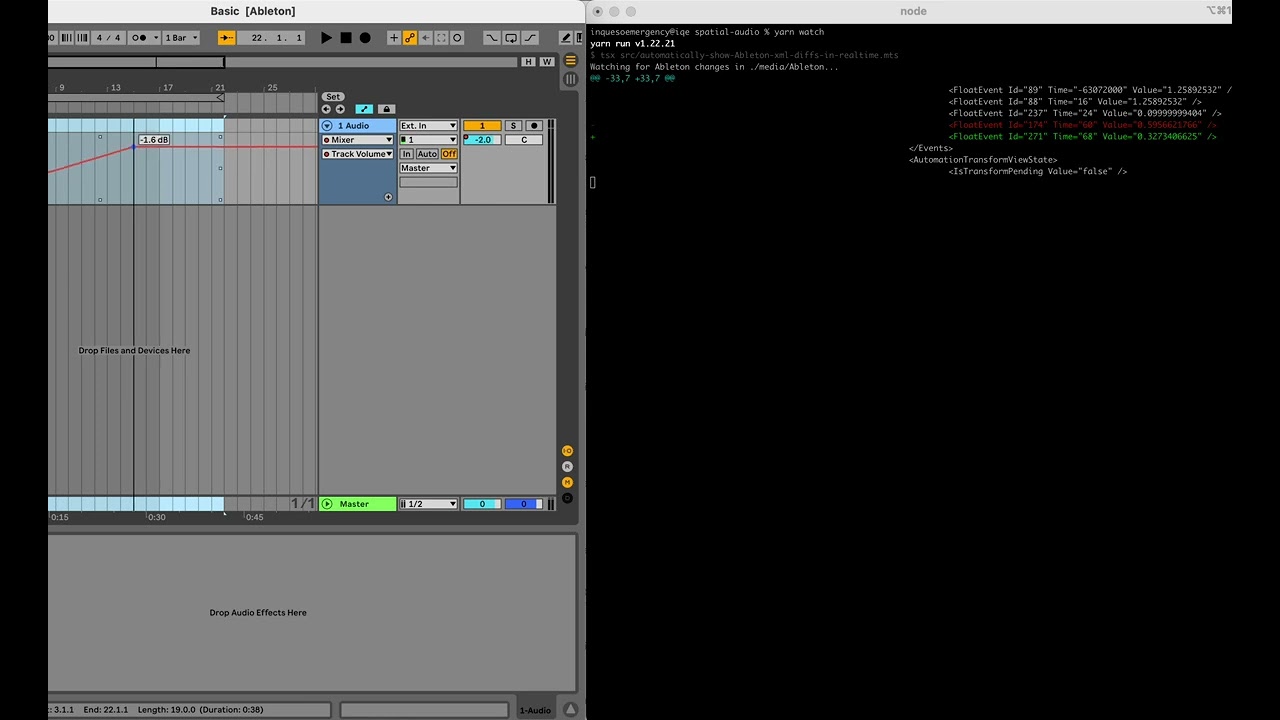
Task: Click the Master volume slider
Action: (x=482, y=504)
